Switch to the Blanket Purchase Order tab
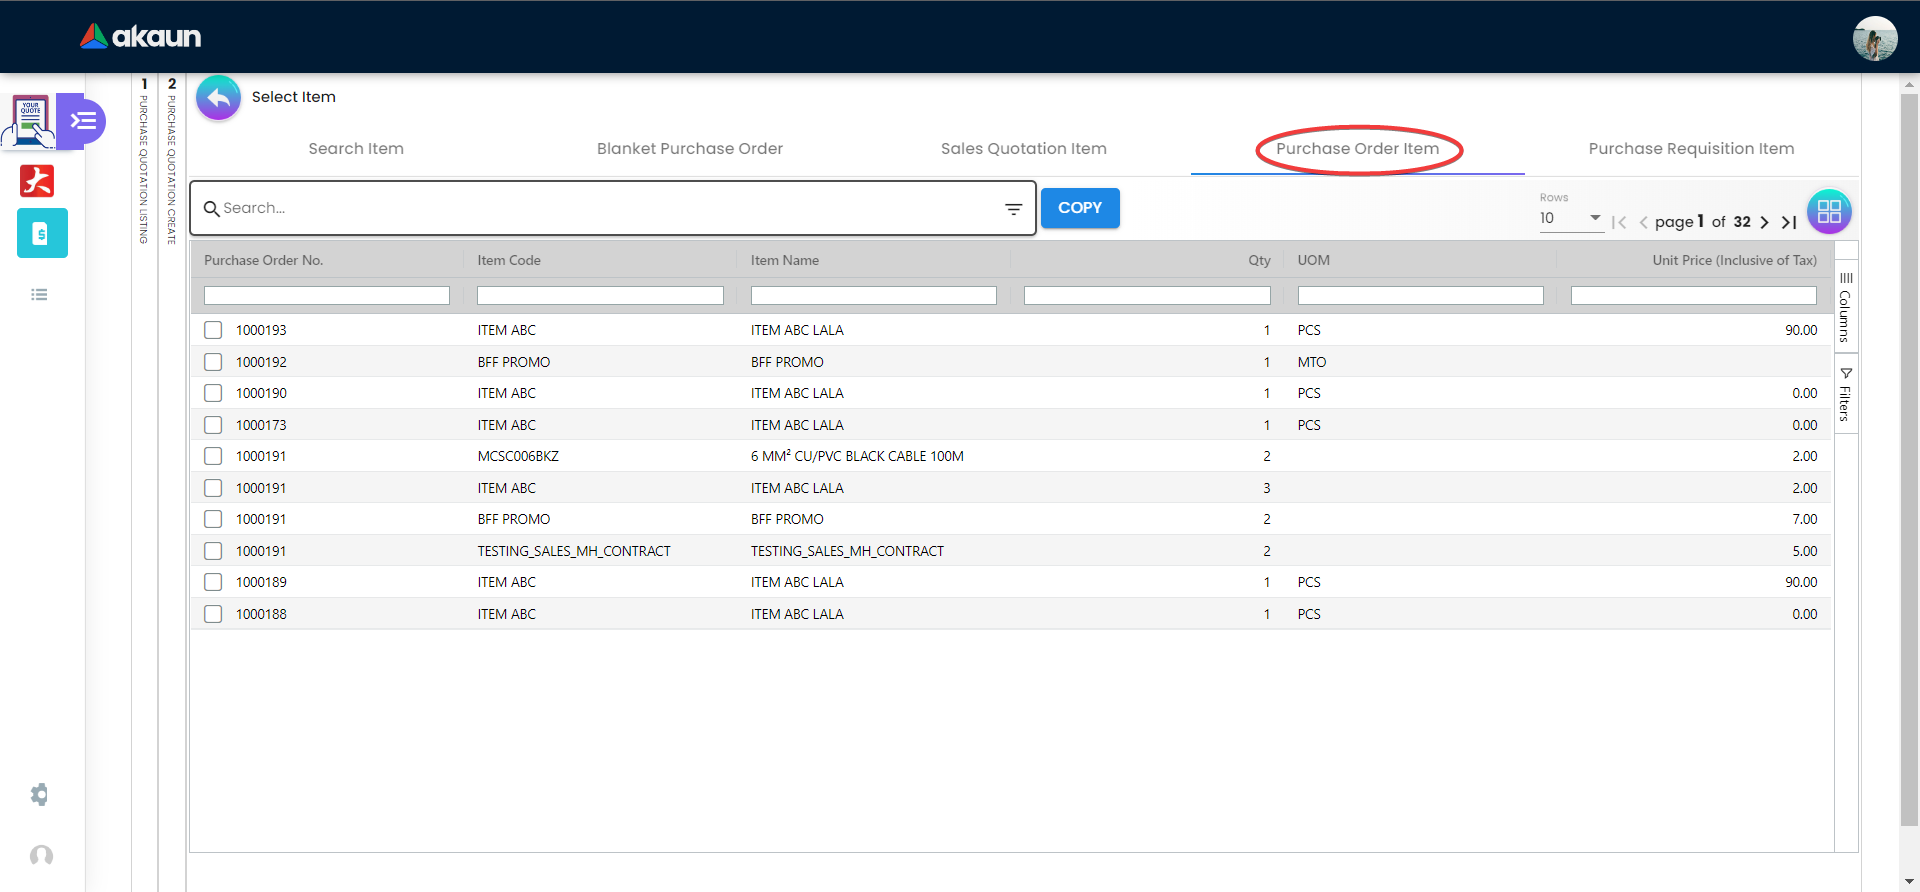Image resolution: width=1920 pixels, height=892 pixels. click(x=689, y=149)
